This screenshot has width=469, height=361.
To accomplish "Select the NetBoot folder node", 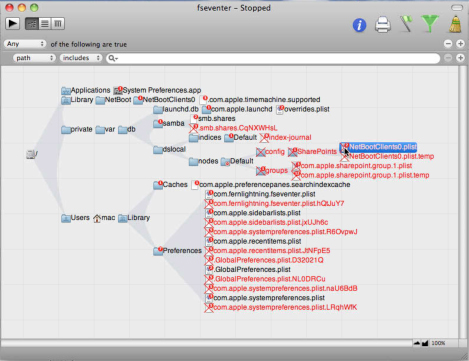I will tap(113, 100).
